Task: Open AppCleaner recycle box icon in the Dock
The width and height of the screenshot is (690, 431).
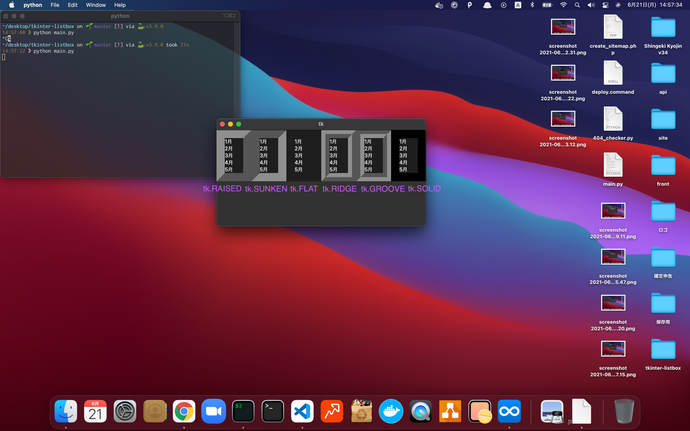Action: (361, 411)
